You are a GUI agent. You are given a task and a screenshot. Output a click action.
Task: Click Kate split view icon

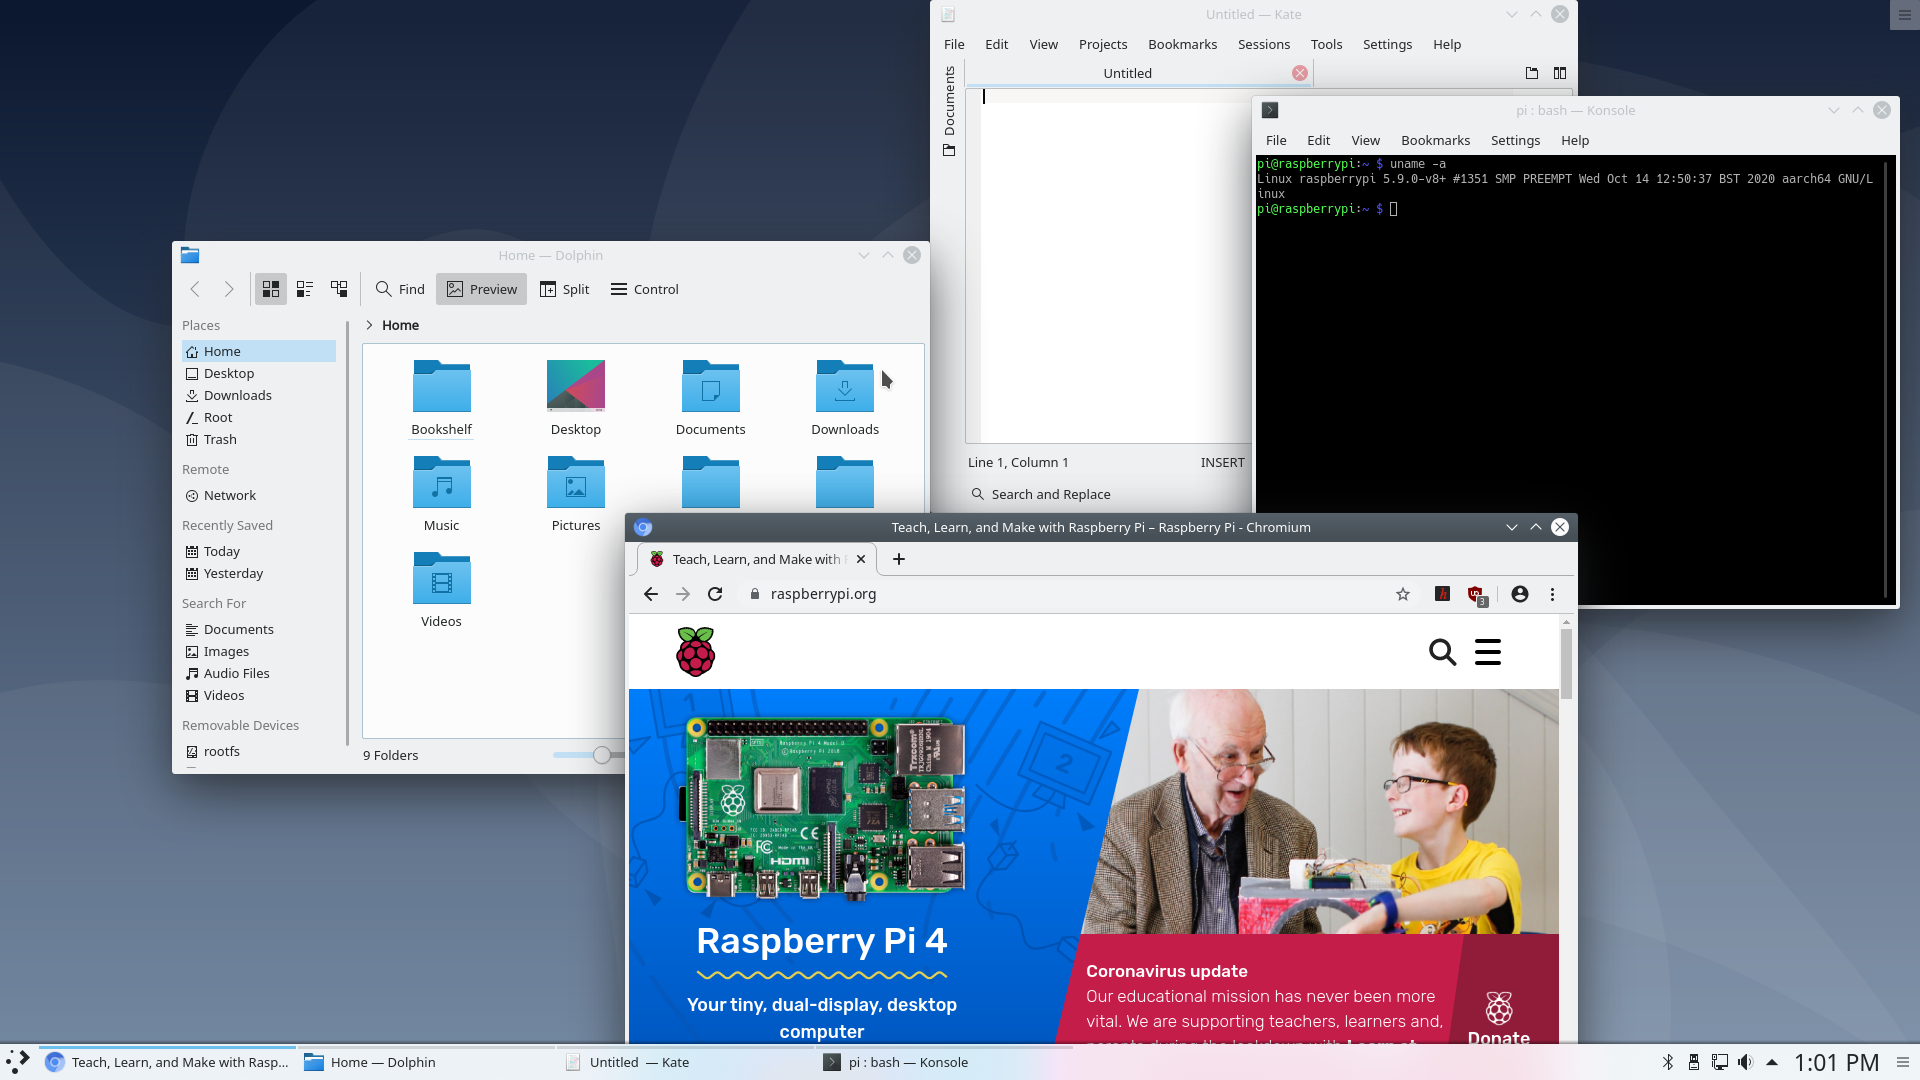(1559, 73)
